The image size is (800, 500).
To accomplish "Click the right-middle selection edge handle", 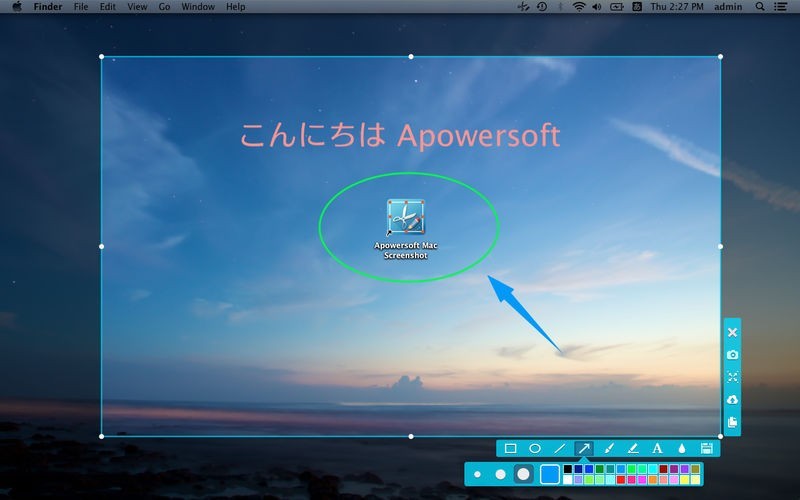I will pos(720,246).
